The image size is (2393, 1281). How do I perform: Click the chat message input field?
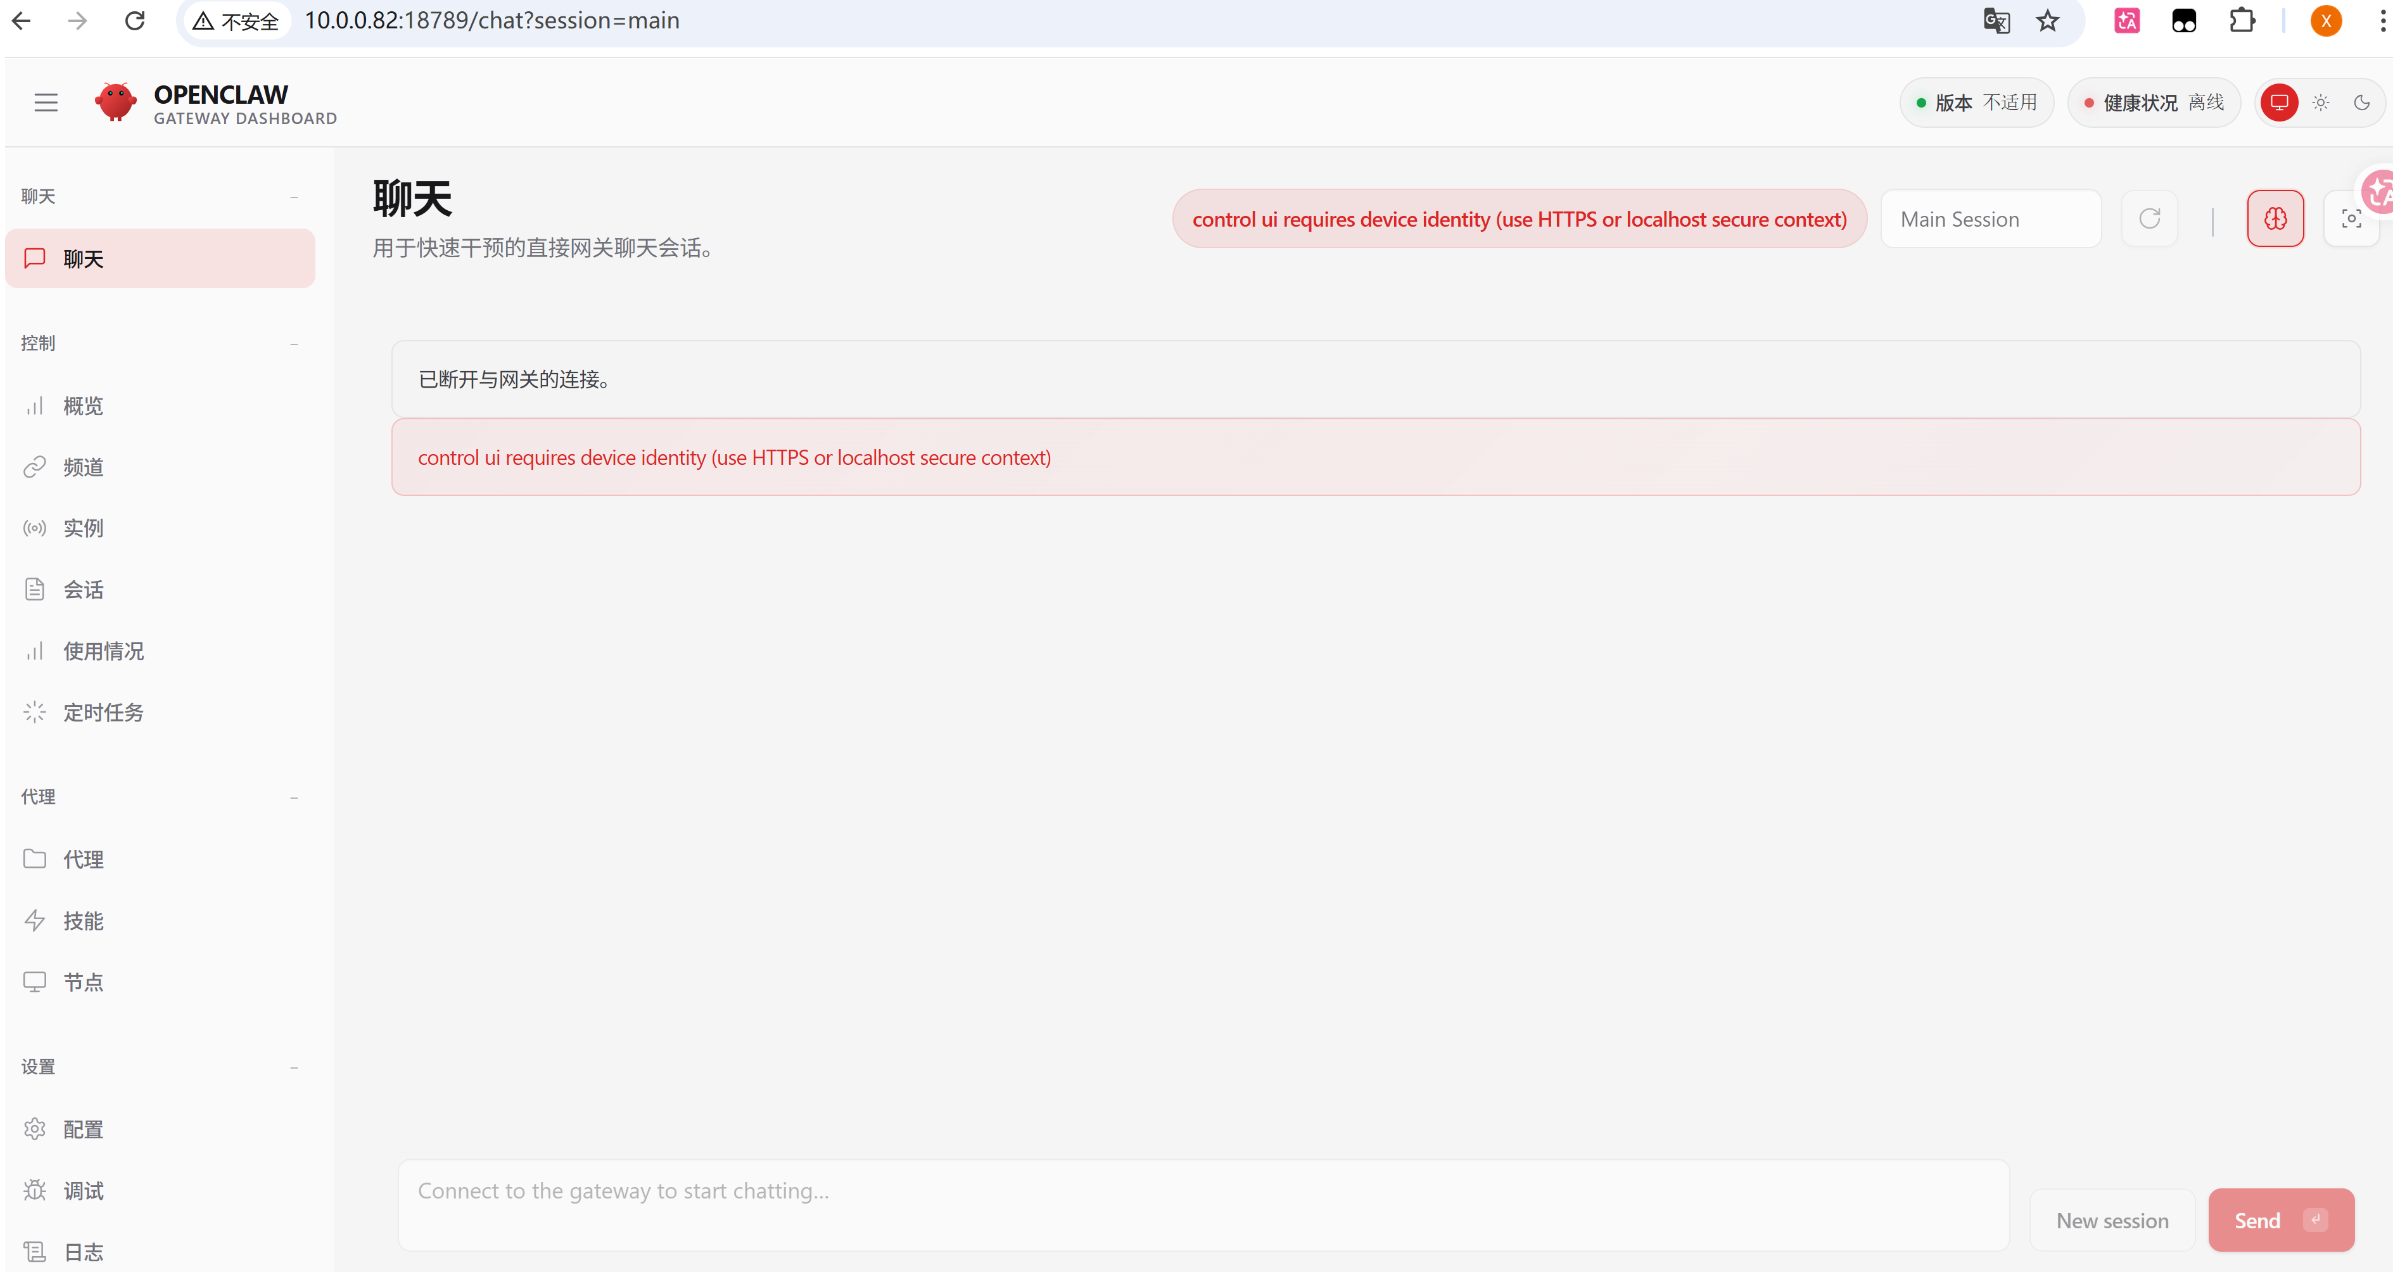pos(1203,1204)
